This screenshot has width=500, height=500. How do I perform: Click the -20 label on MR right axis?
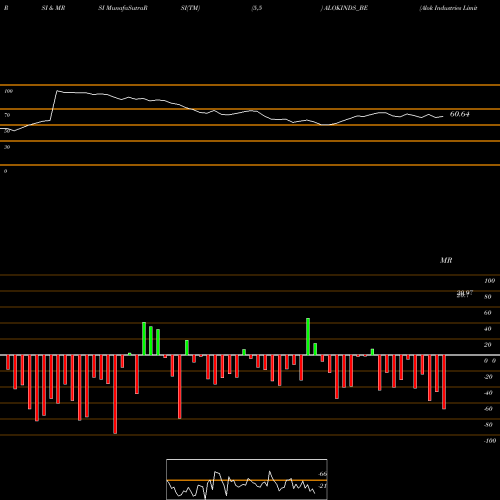pos(488,377)
